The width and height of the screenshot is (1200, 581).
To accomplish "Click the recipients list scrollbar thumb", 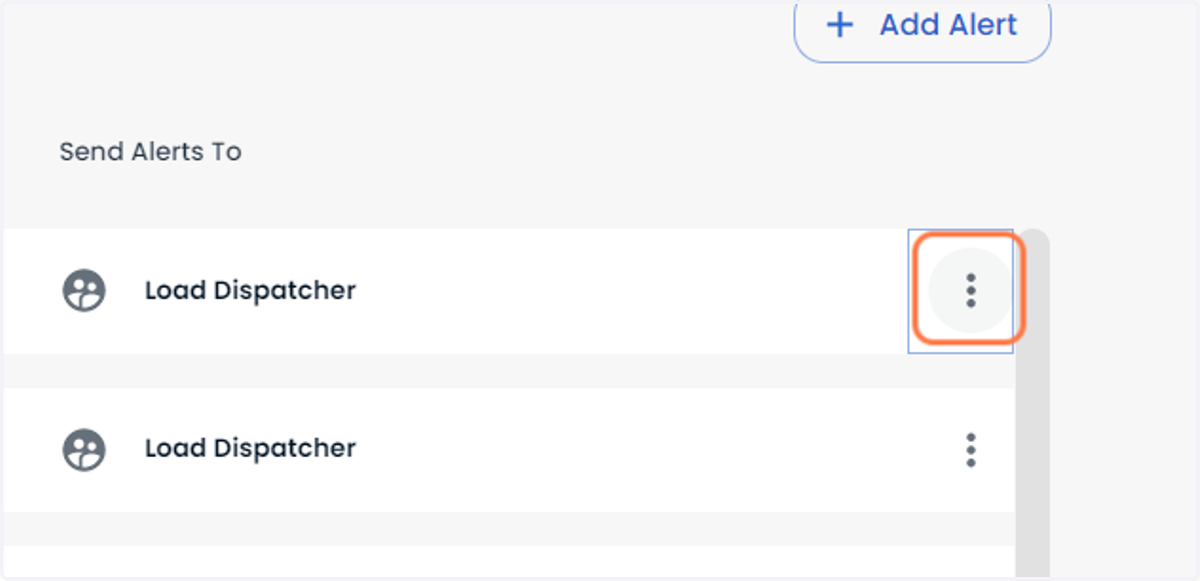I will coord(1033,404).
